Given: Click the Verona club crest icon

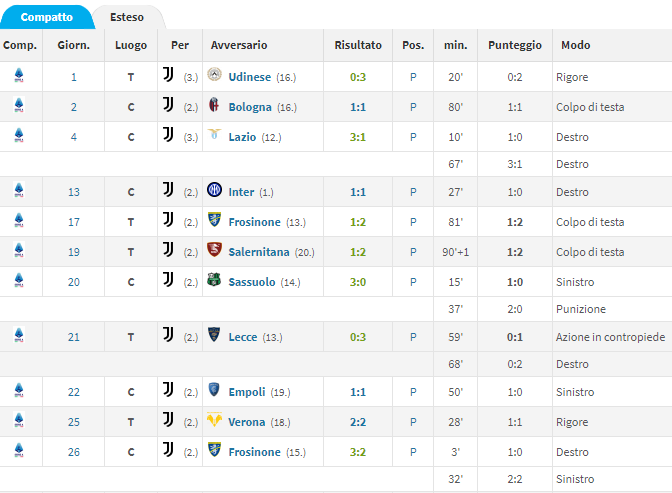Looking at the screenshot, I should 214,419.
